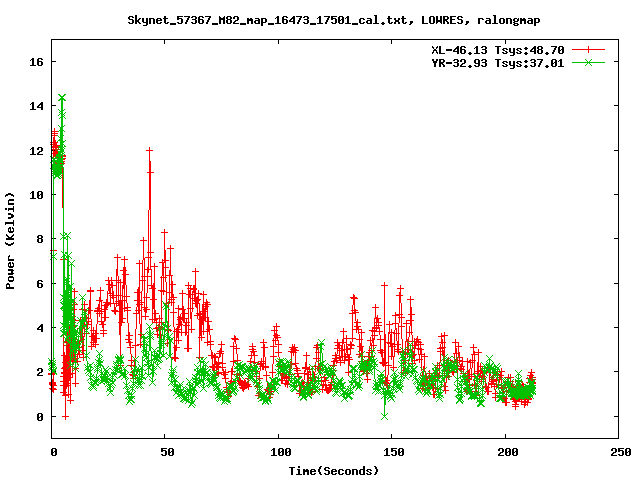Click the red zero-value marker near 6 seconds

pos(65,417)
